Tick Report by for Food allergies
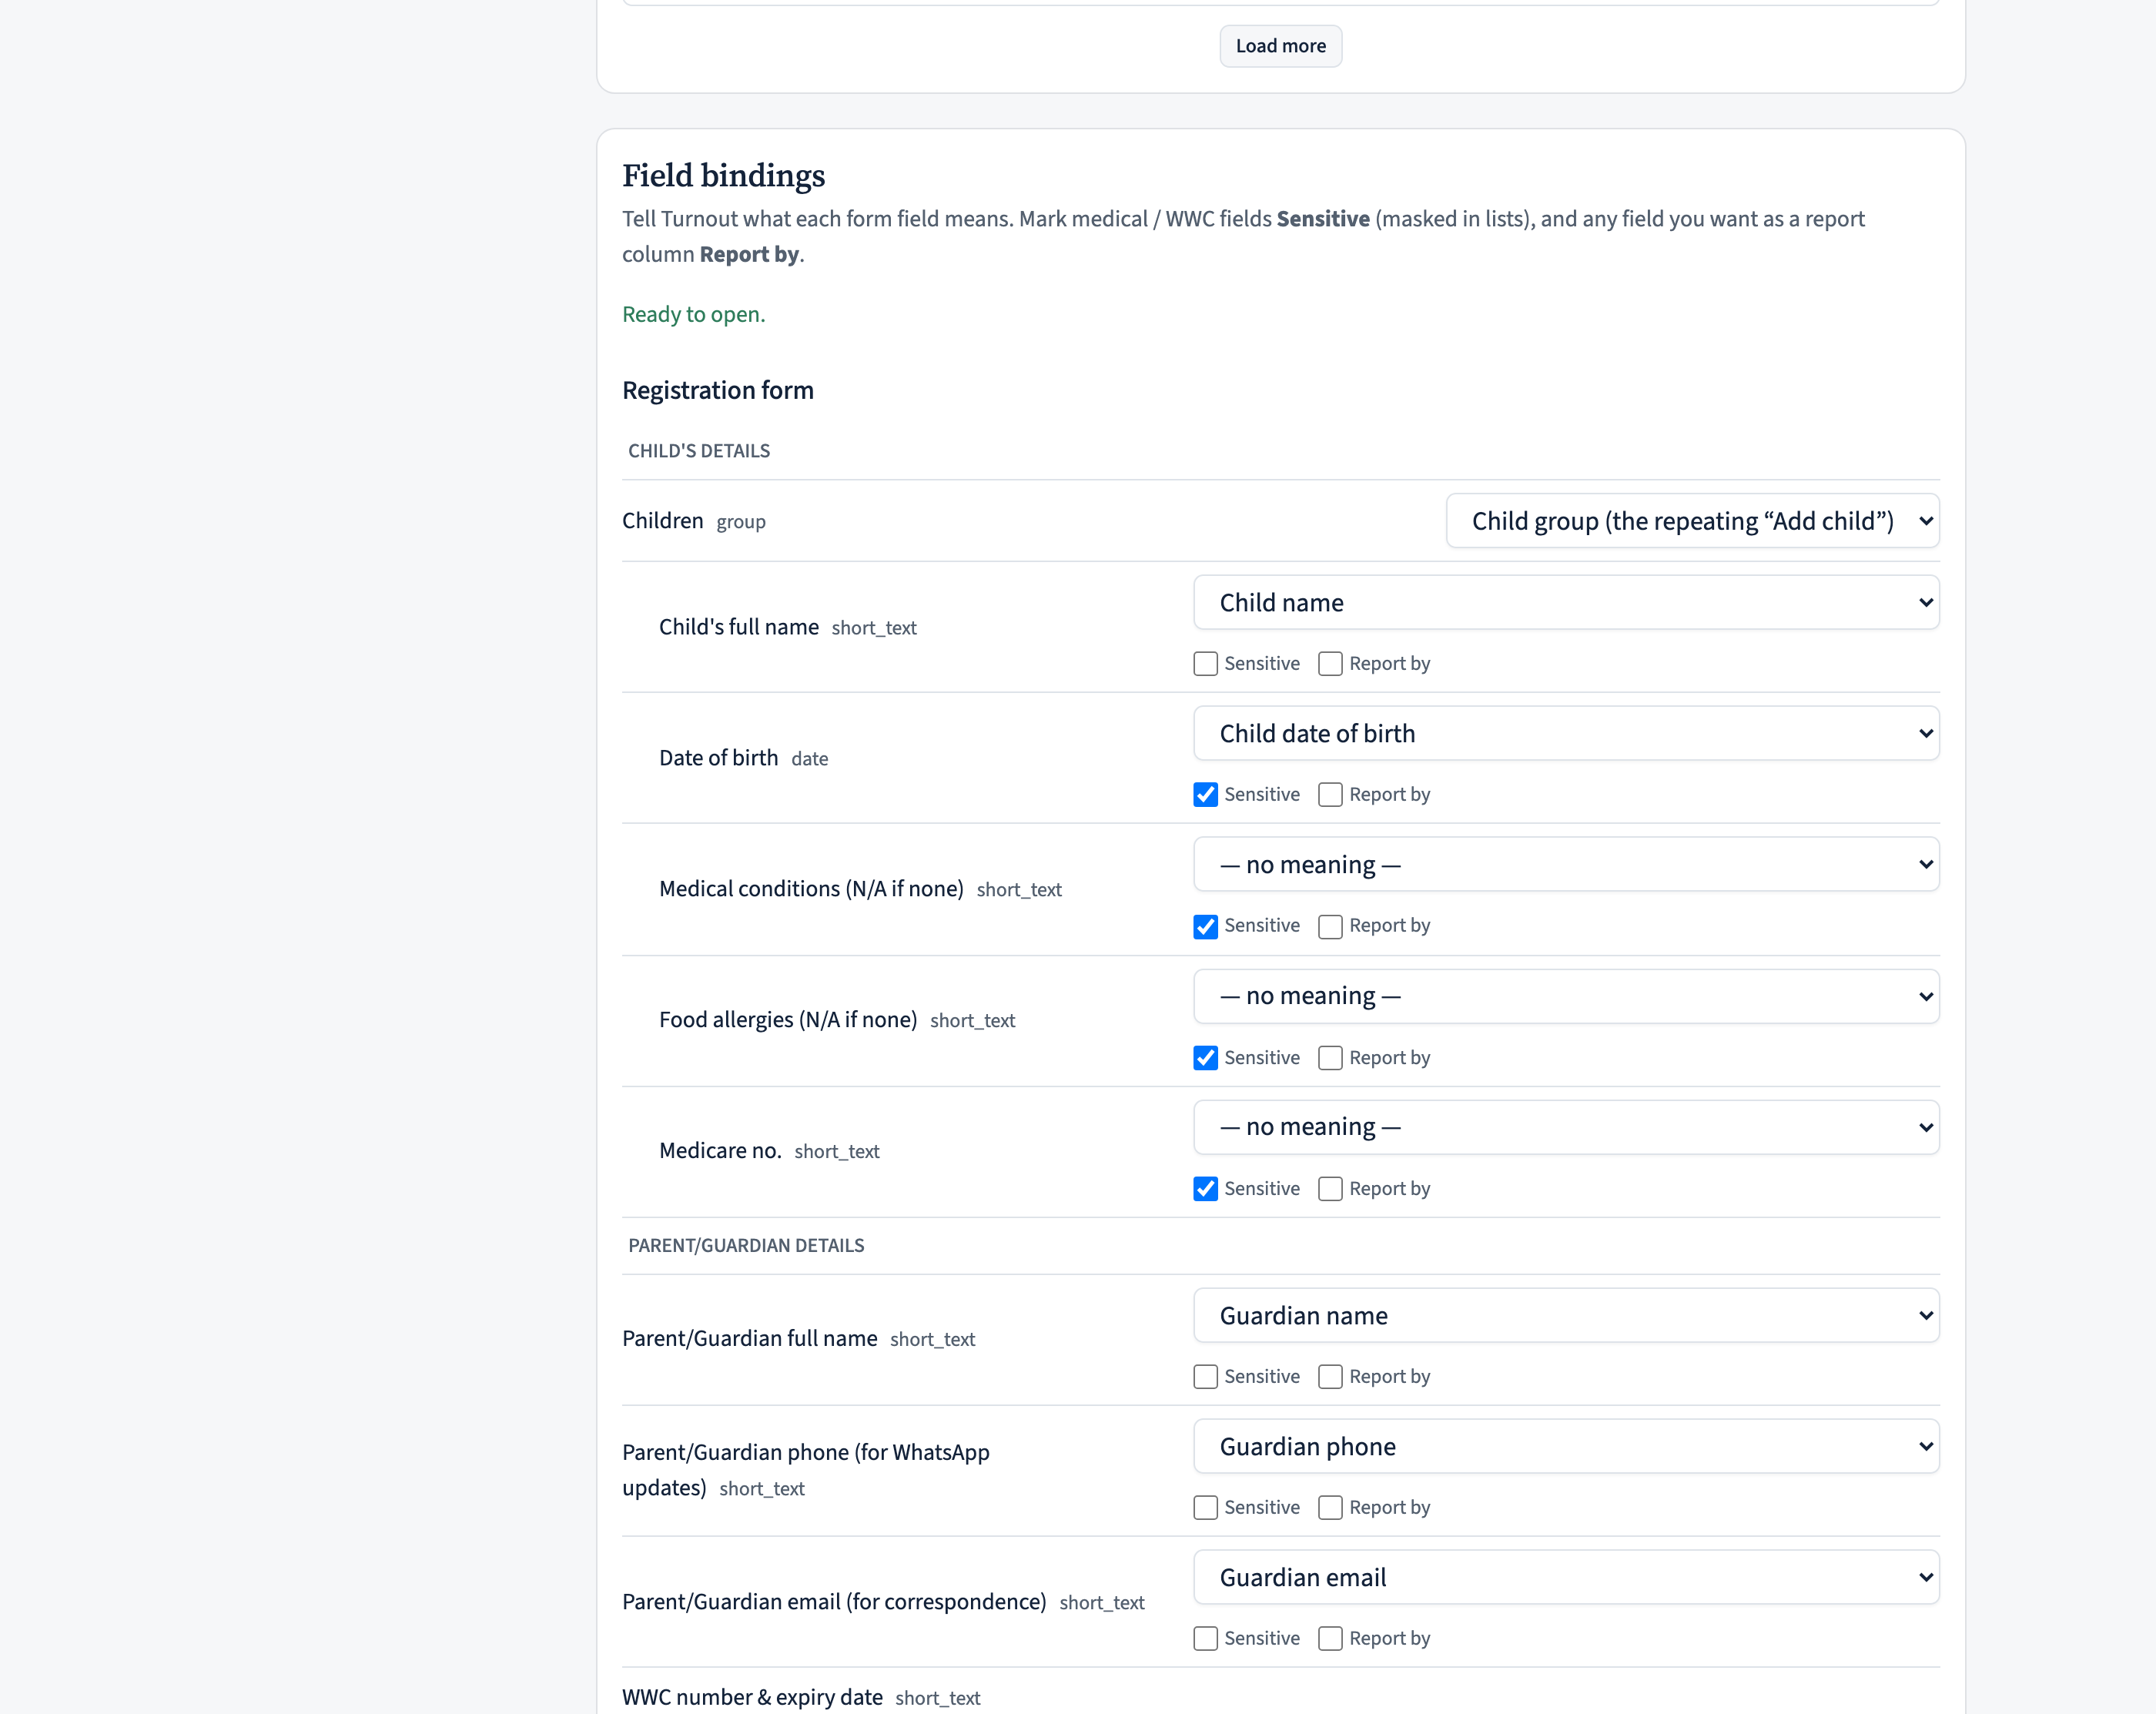The width and height of the screenshot is (2156, 1714). pyautogui.click(x=1330, y=1058)
